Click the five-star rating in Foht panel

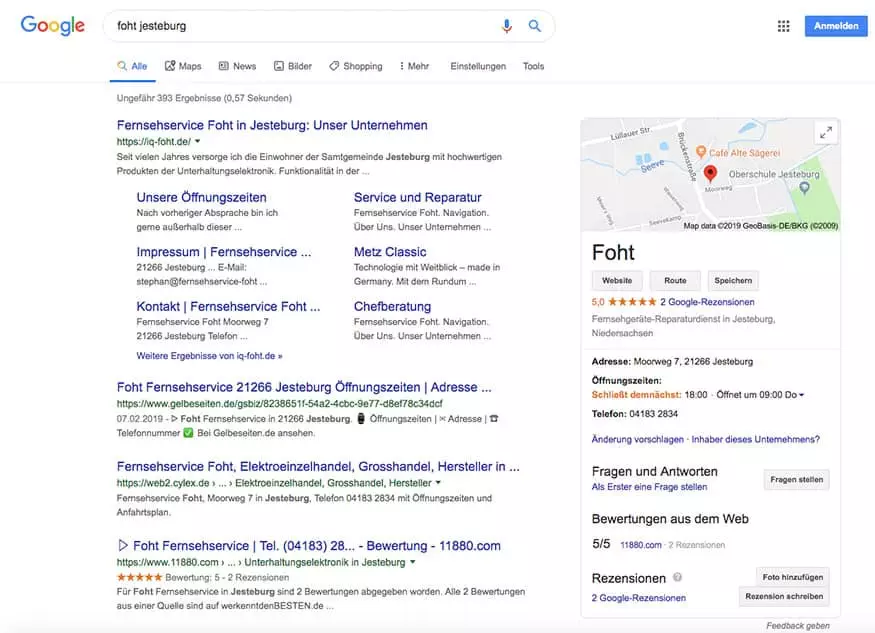[x=632, y=302]
